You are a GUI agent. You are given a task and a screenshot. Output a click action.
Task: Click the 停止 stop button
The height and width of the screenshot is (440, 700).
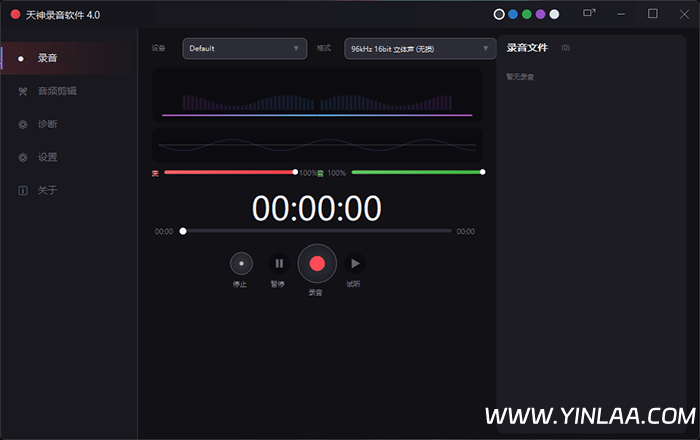242,264
